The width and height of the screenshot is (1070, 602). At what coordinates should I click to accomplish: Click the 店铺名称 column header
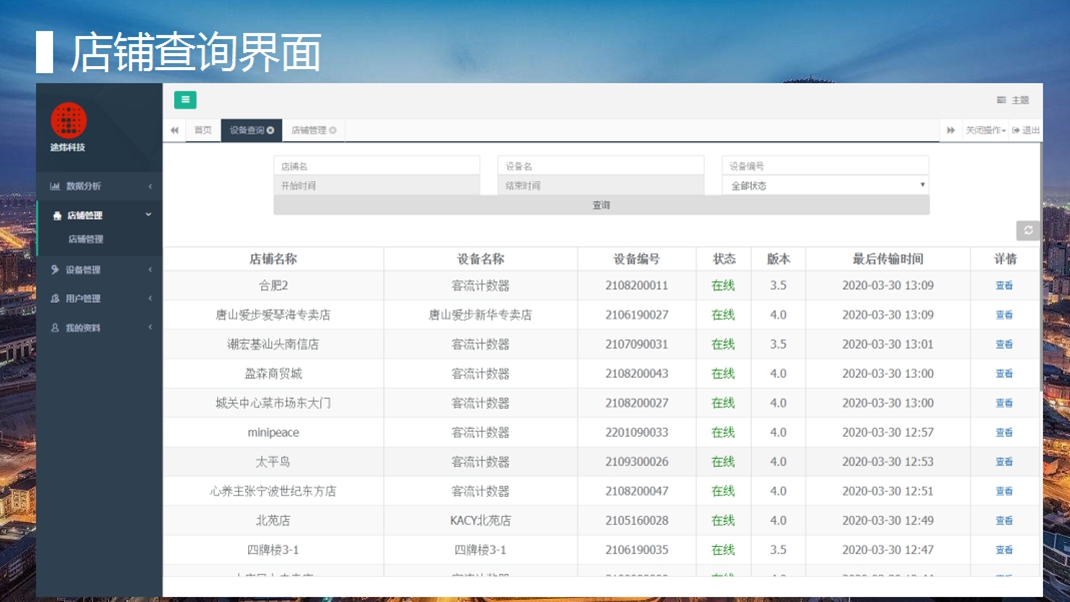(273, 259)
